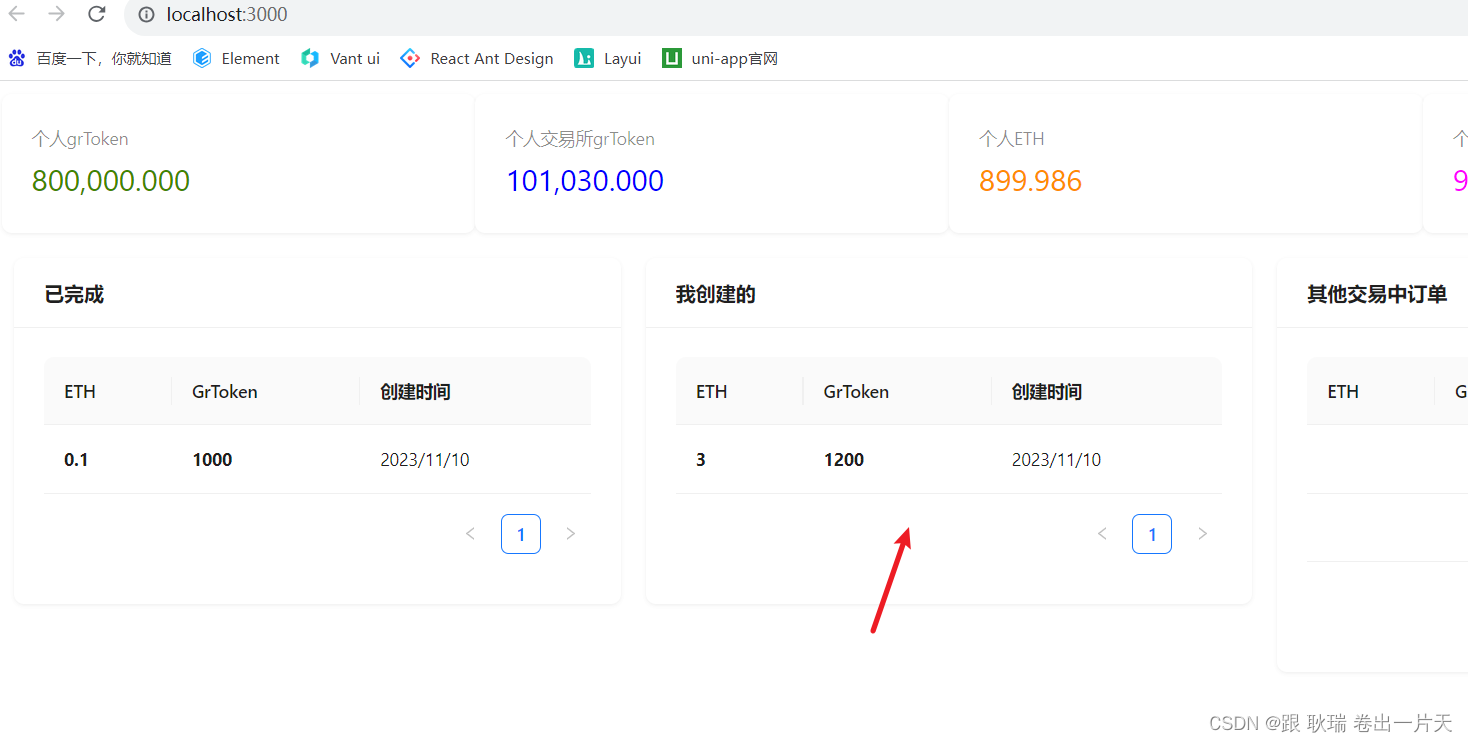The image size is (1468, 742).
Task: Select page 1 in 我创建的 pagination
Action: pyautogui.click(x=1152, y=534)
